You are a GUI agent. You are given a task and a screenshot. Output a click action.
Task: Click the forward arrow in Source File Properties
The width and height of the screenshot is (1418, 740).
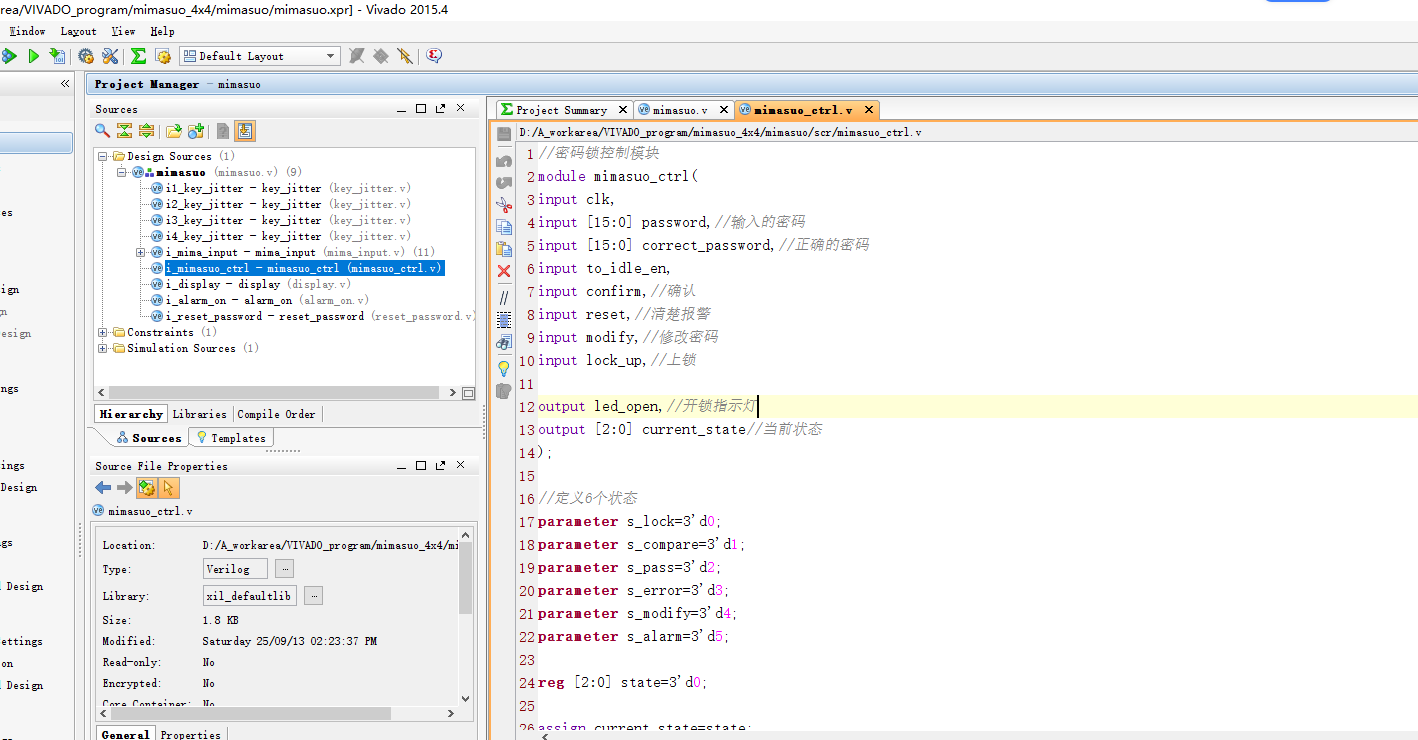124,488
